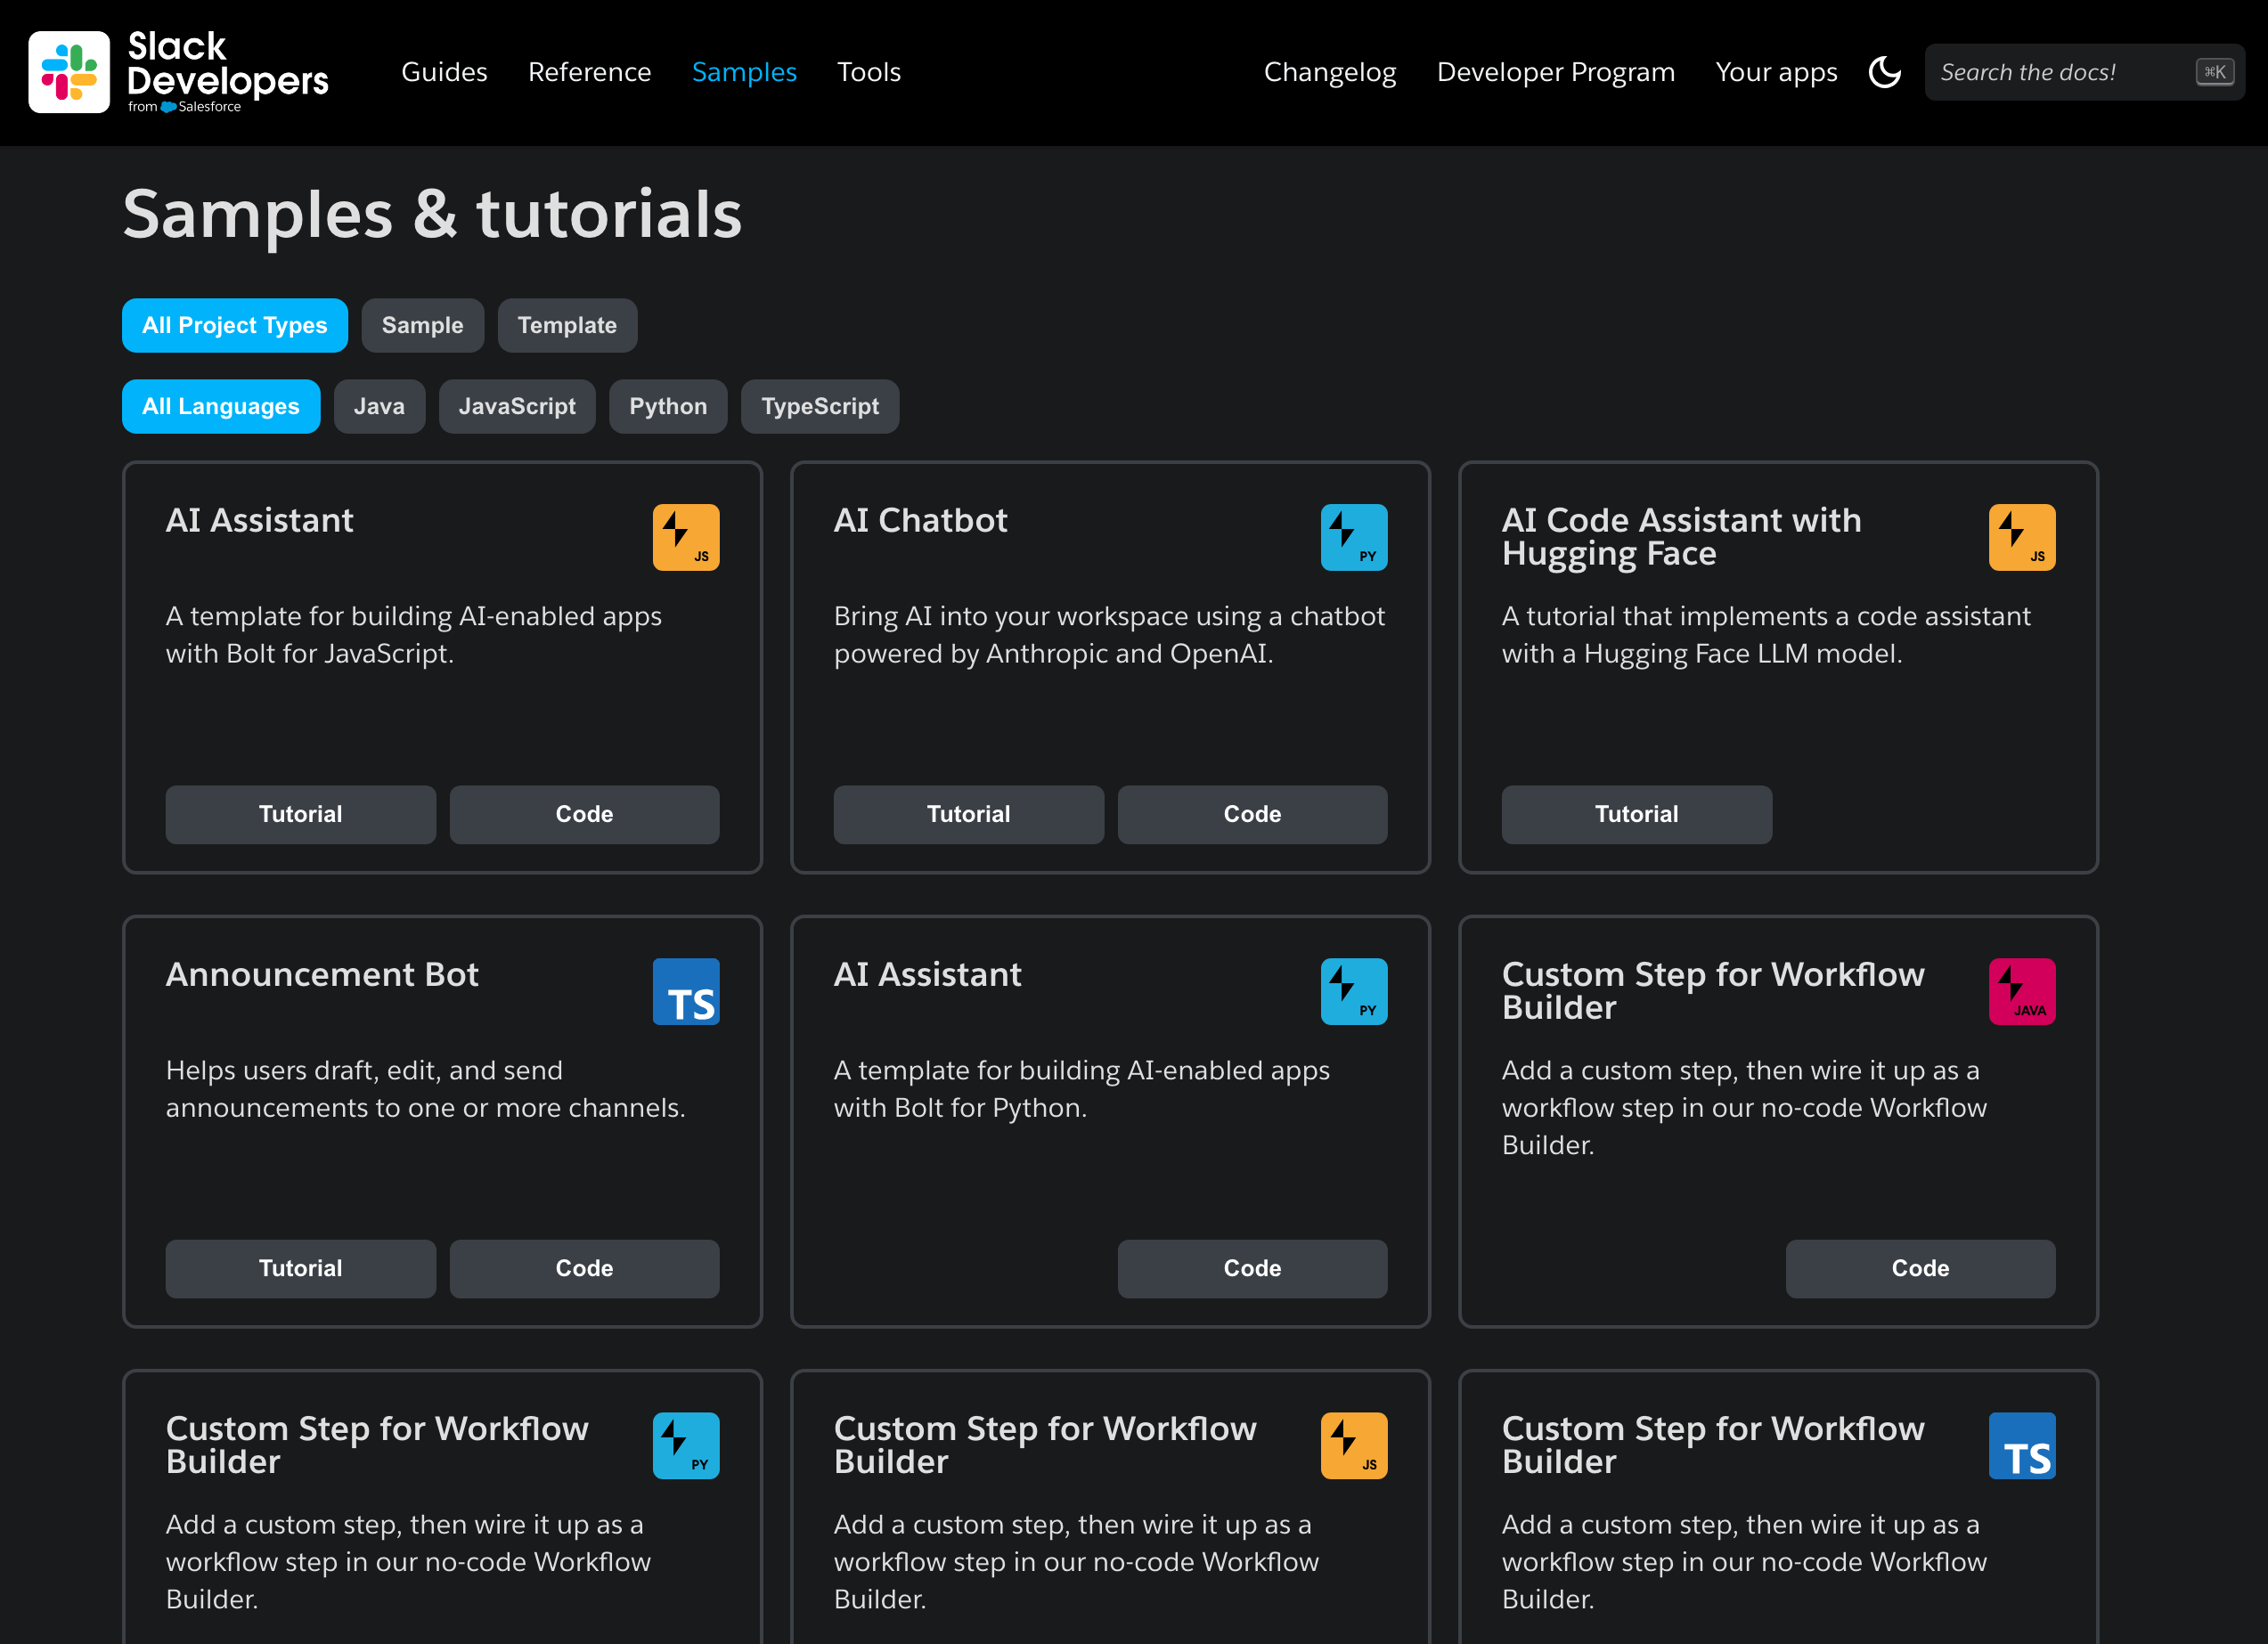Open the Changelog link

(1329, 72)
